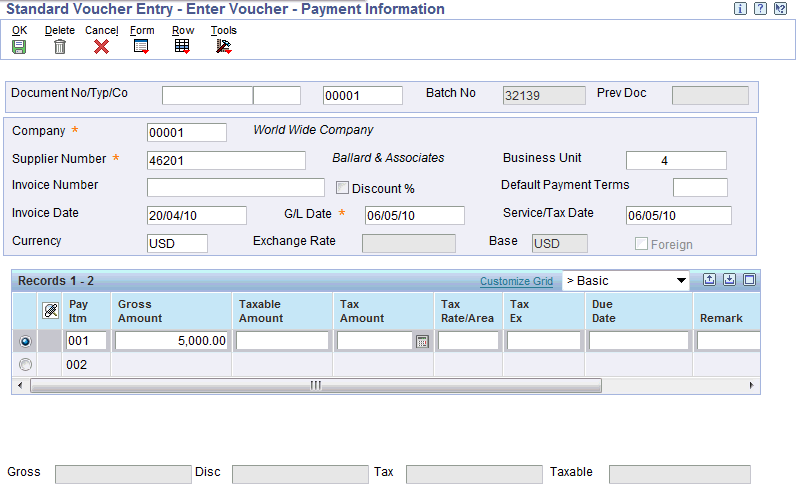Click the Gross Amount cell 5,000.00

point(171,341)
